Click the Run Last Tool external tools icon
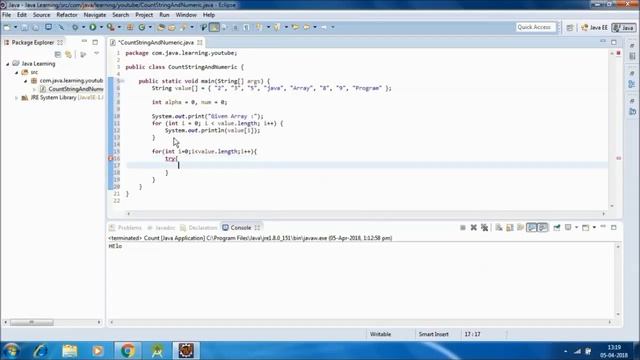Screen dimensions: 640x360 (111, 27)
